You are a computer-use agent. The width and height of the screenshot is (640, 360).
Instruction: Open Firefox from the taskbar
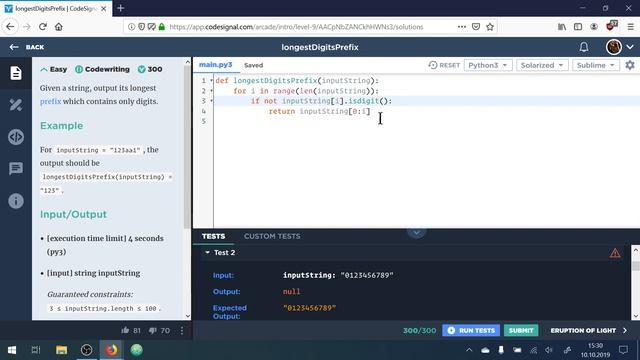point(111,350)
